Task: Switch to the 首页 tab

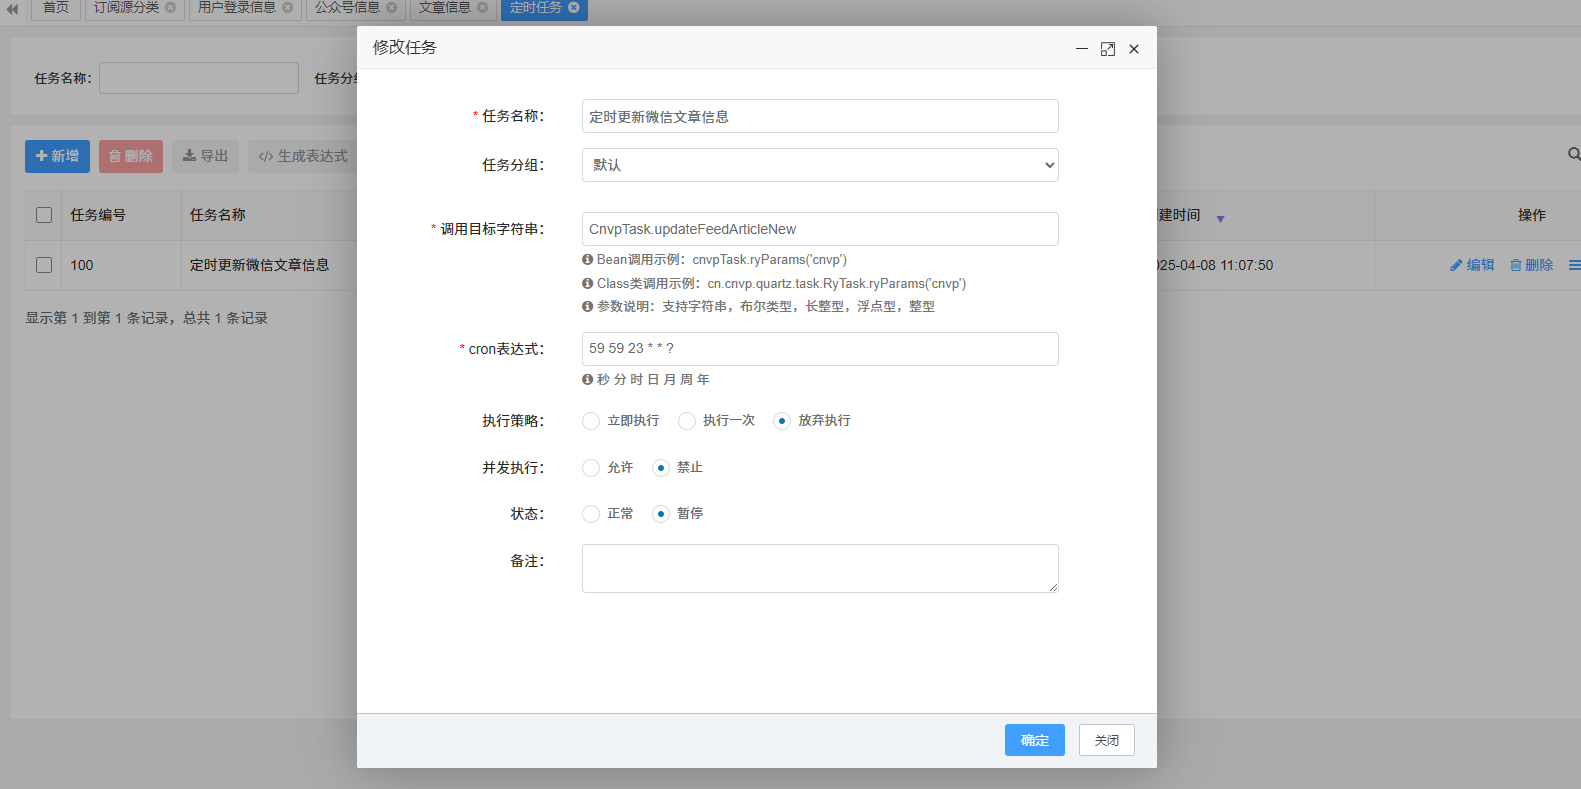Action: (x=56, y=7)
